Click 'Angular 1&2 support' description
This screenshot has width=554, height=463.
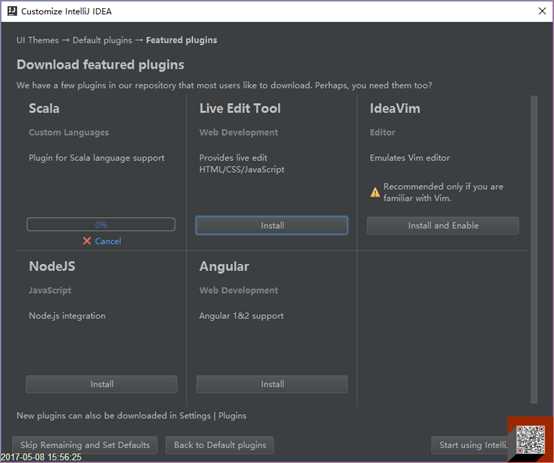point(241,316)
